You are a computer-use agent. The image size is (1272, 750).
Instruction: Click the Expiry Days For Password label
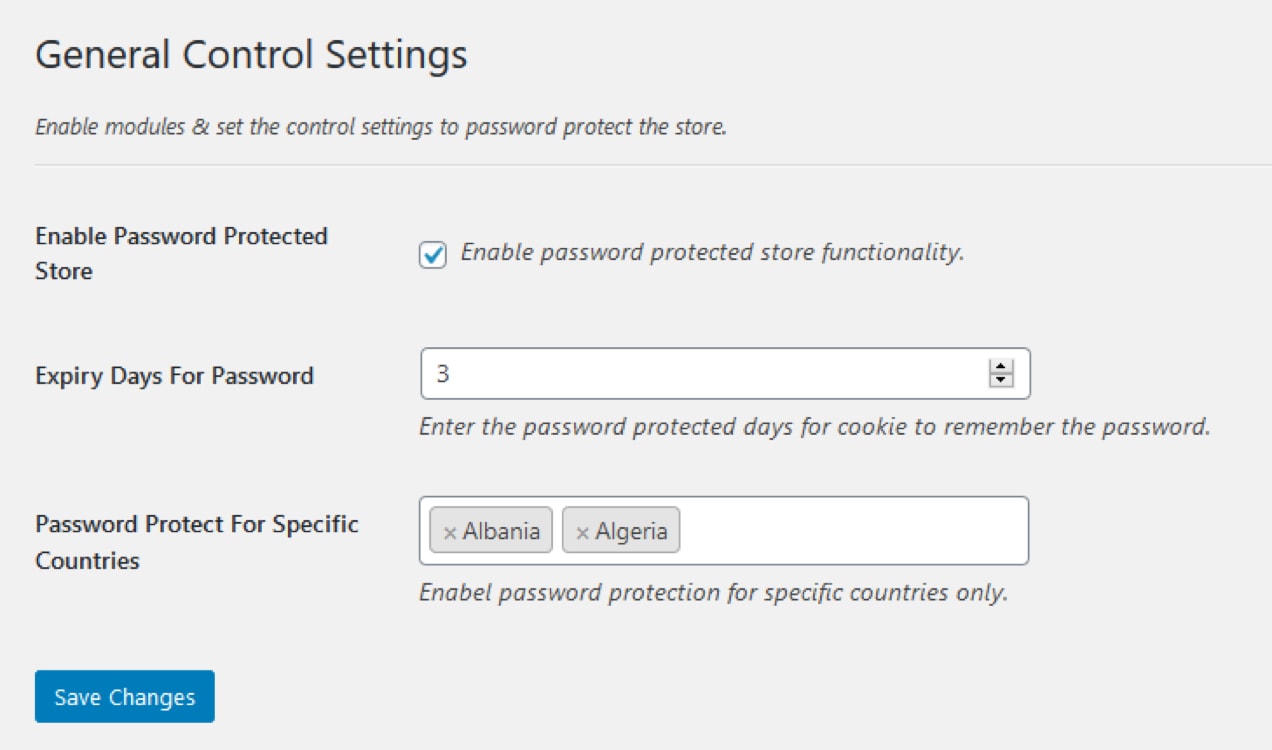(174, 376)
